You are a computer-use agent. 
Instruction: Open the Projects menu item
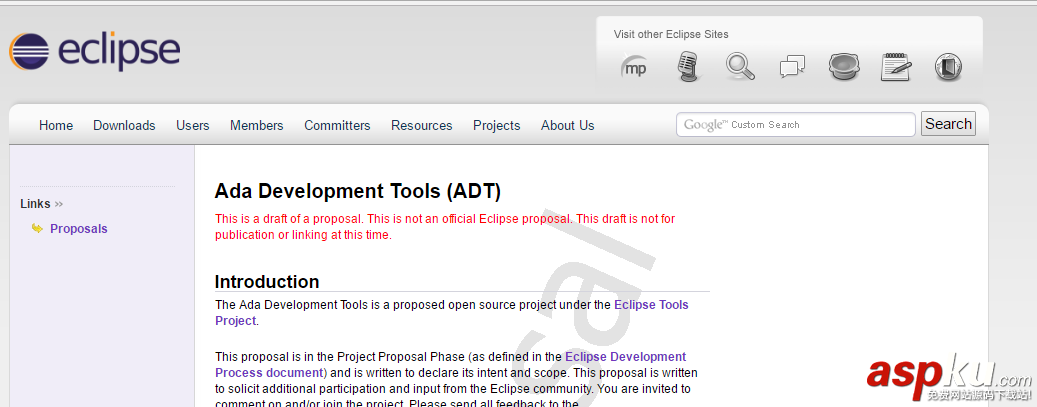[x=496, y=125]
